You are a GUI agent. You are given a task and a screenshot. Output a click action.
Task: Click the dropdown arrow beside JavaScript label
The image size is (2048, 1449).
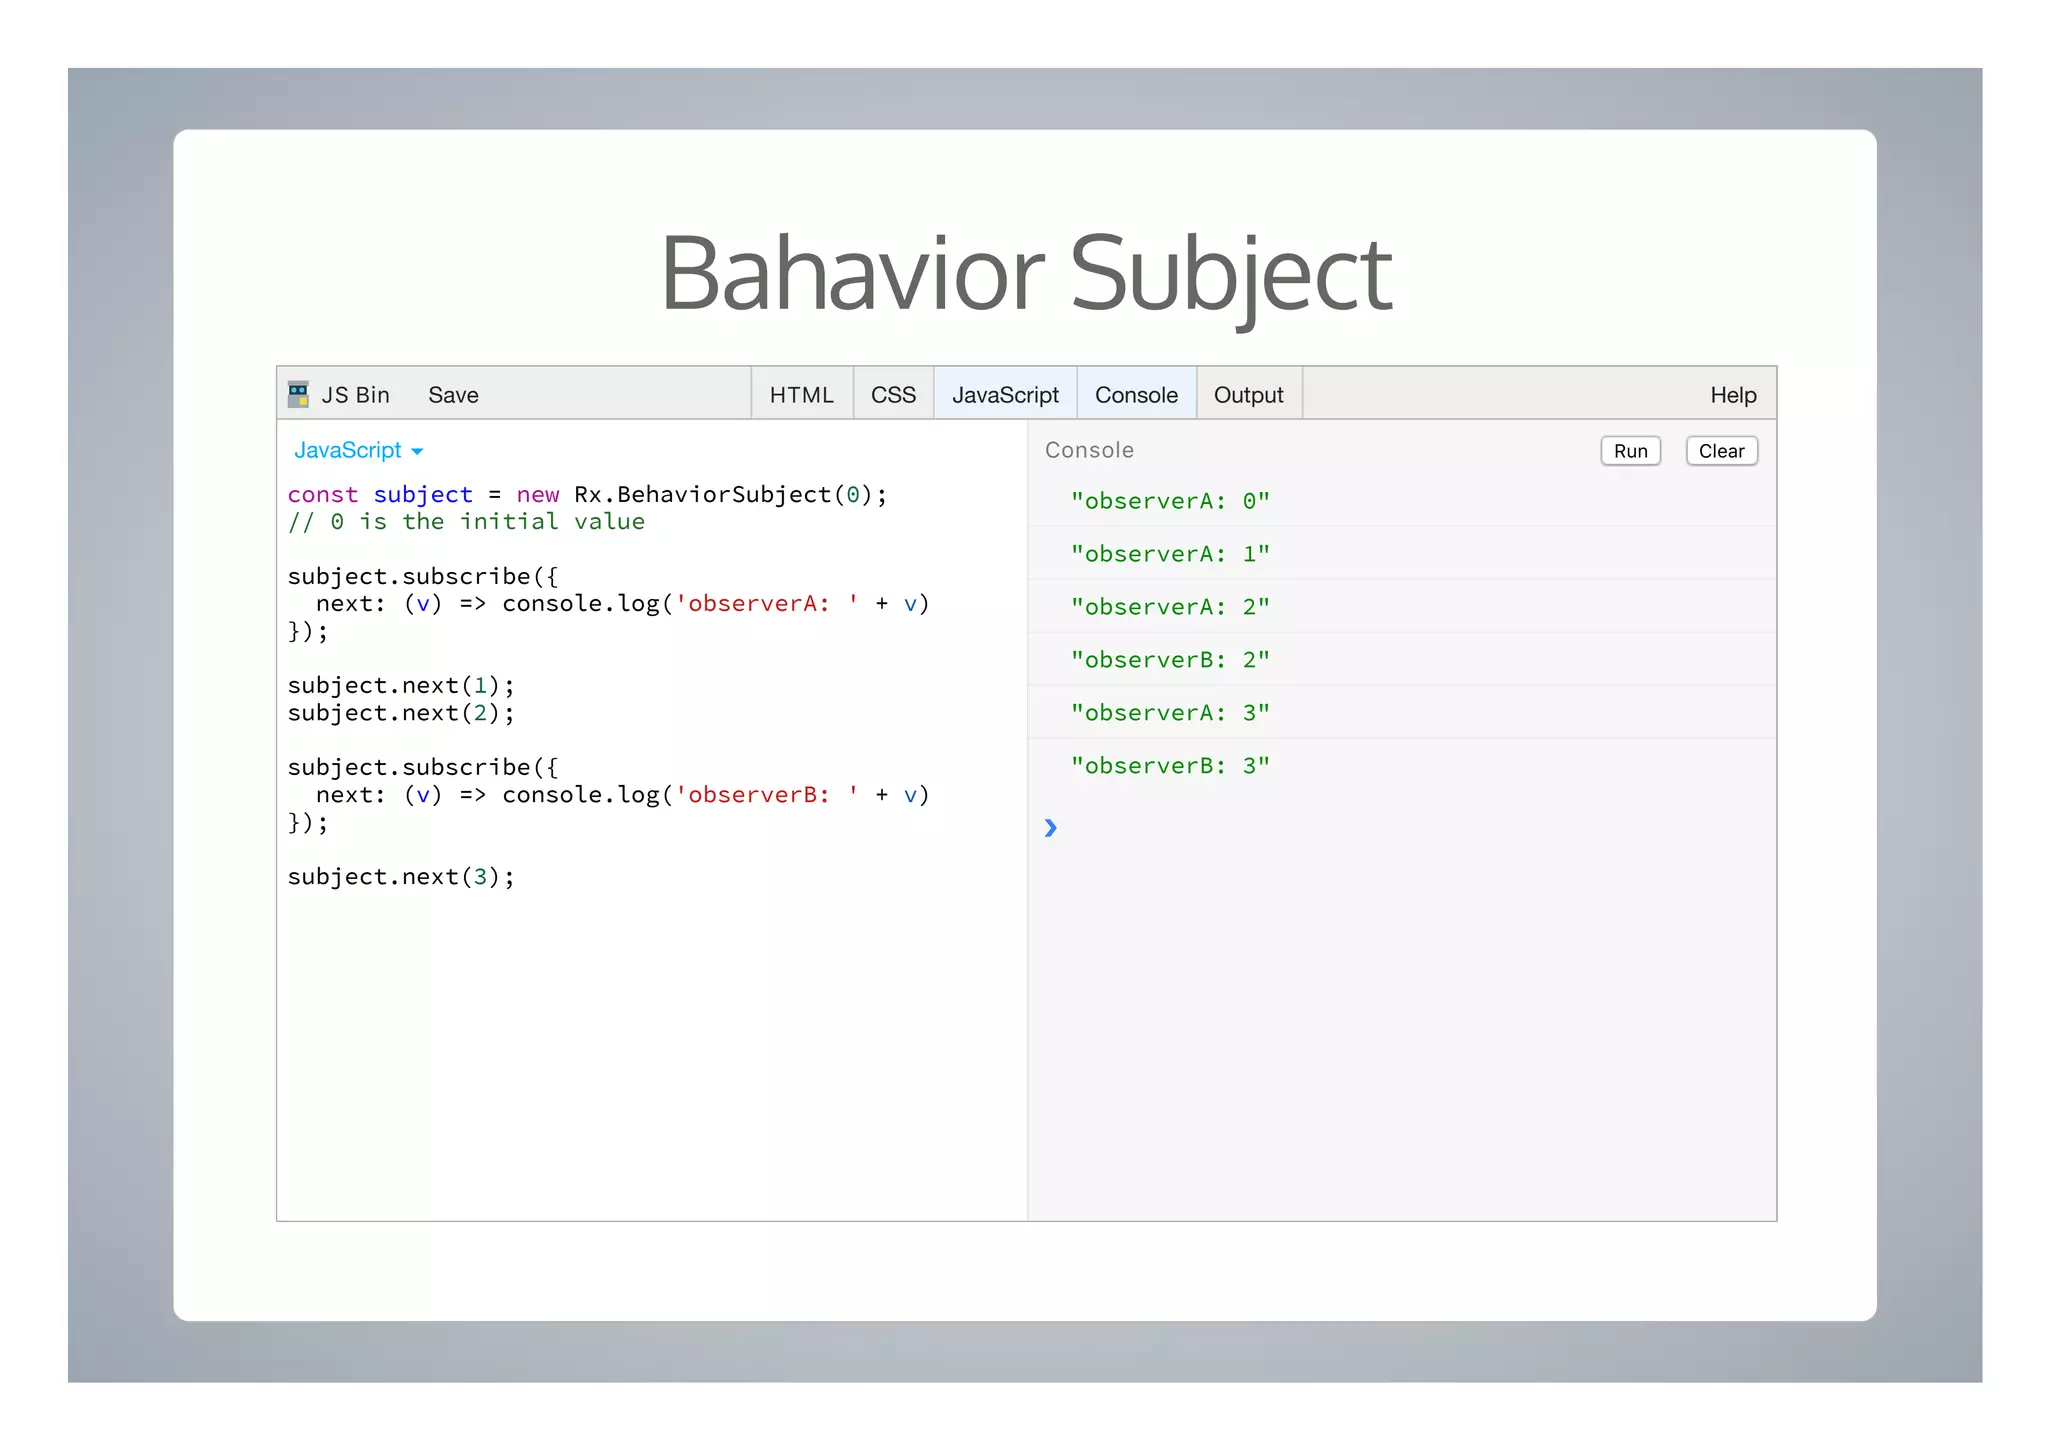tap(418, 452)
